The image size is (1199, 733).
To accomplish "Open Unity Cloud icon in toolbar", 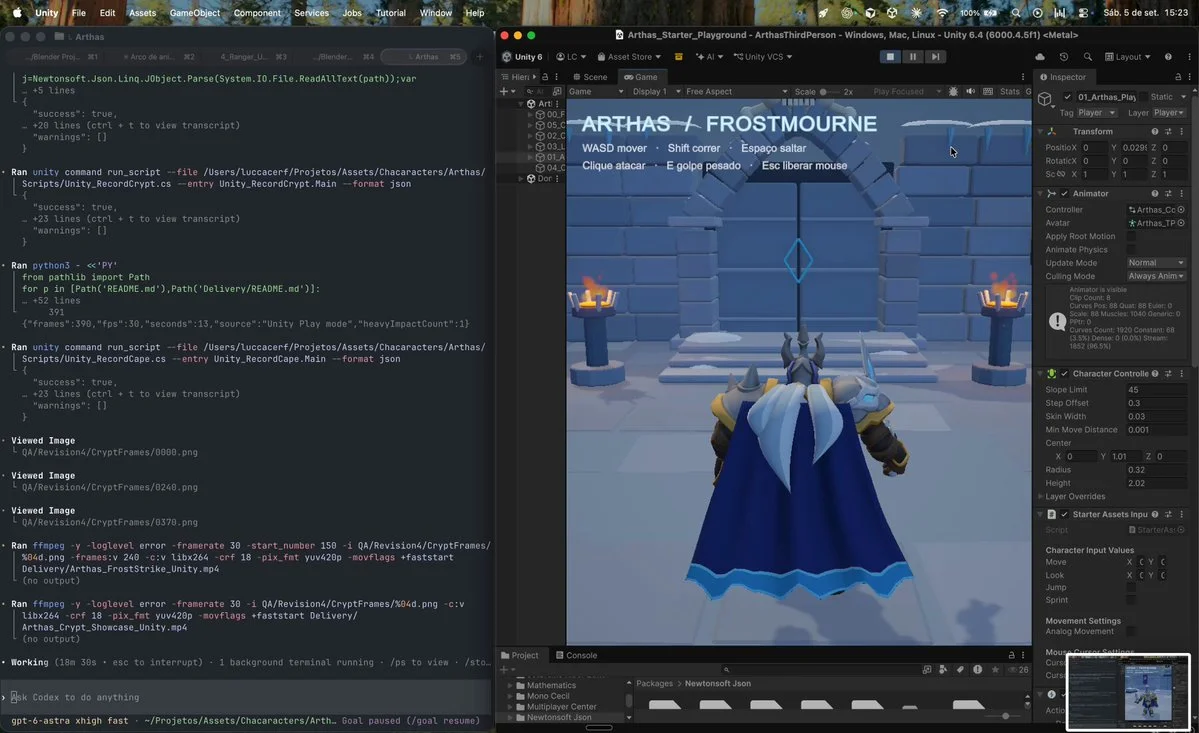I will tap(1040, 57).
